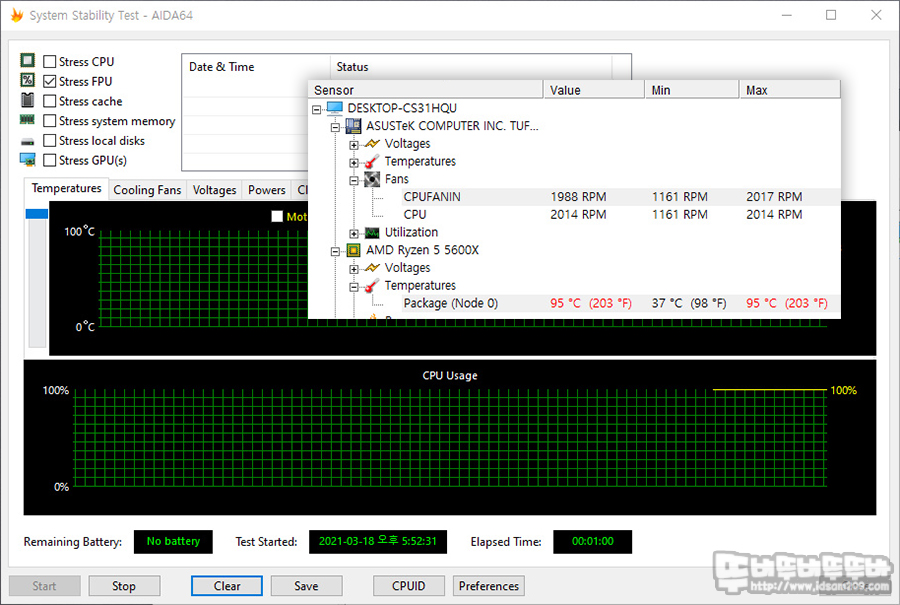Viewport: 900px width, 605px height.
Task: Open the Cooling Fans tab
Action: [147, 190]
